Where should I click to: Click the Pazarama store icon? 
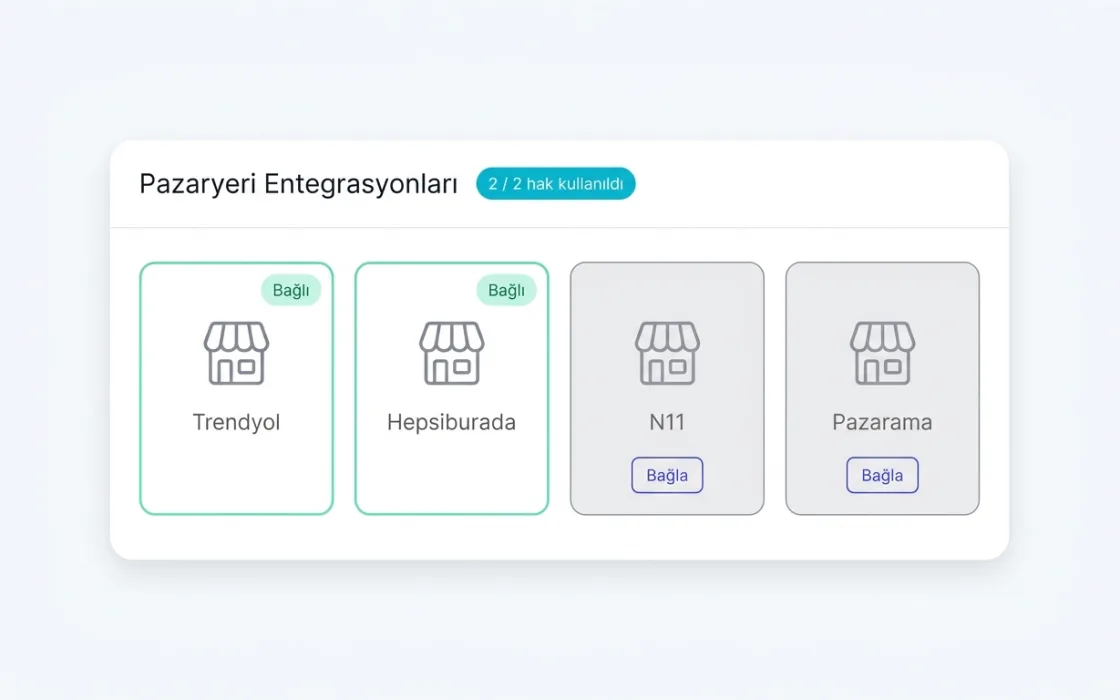[x=882, y=353]
